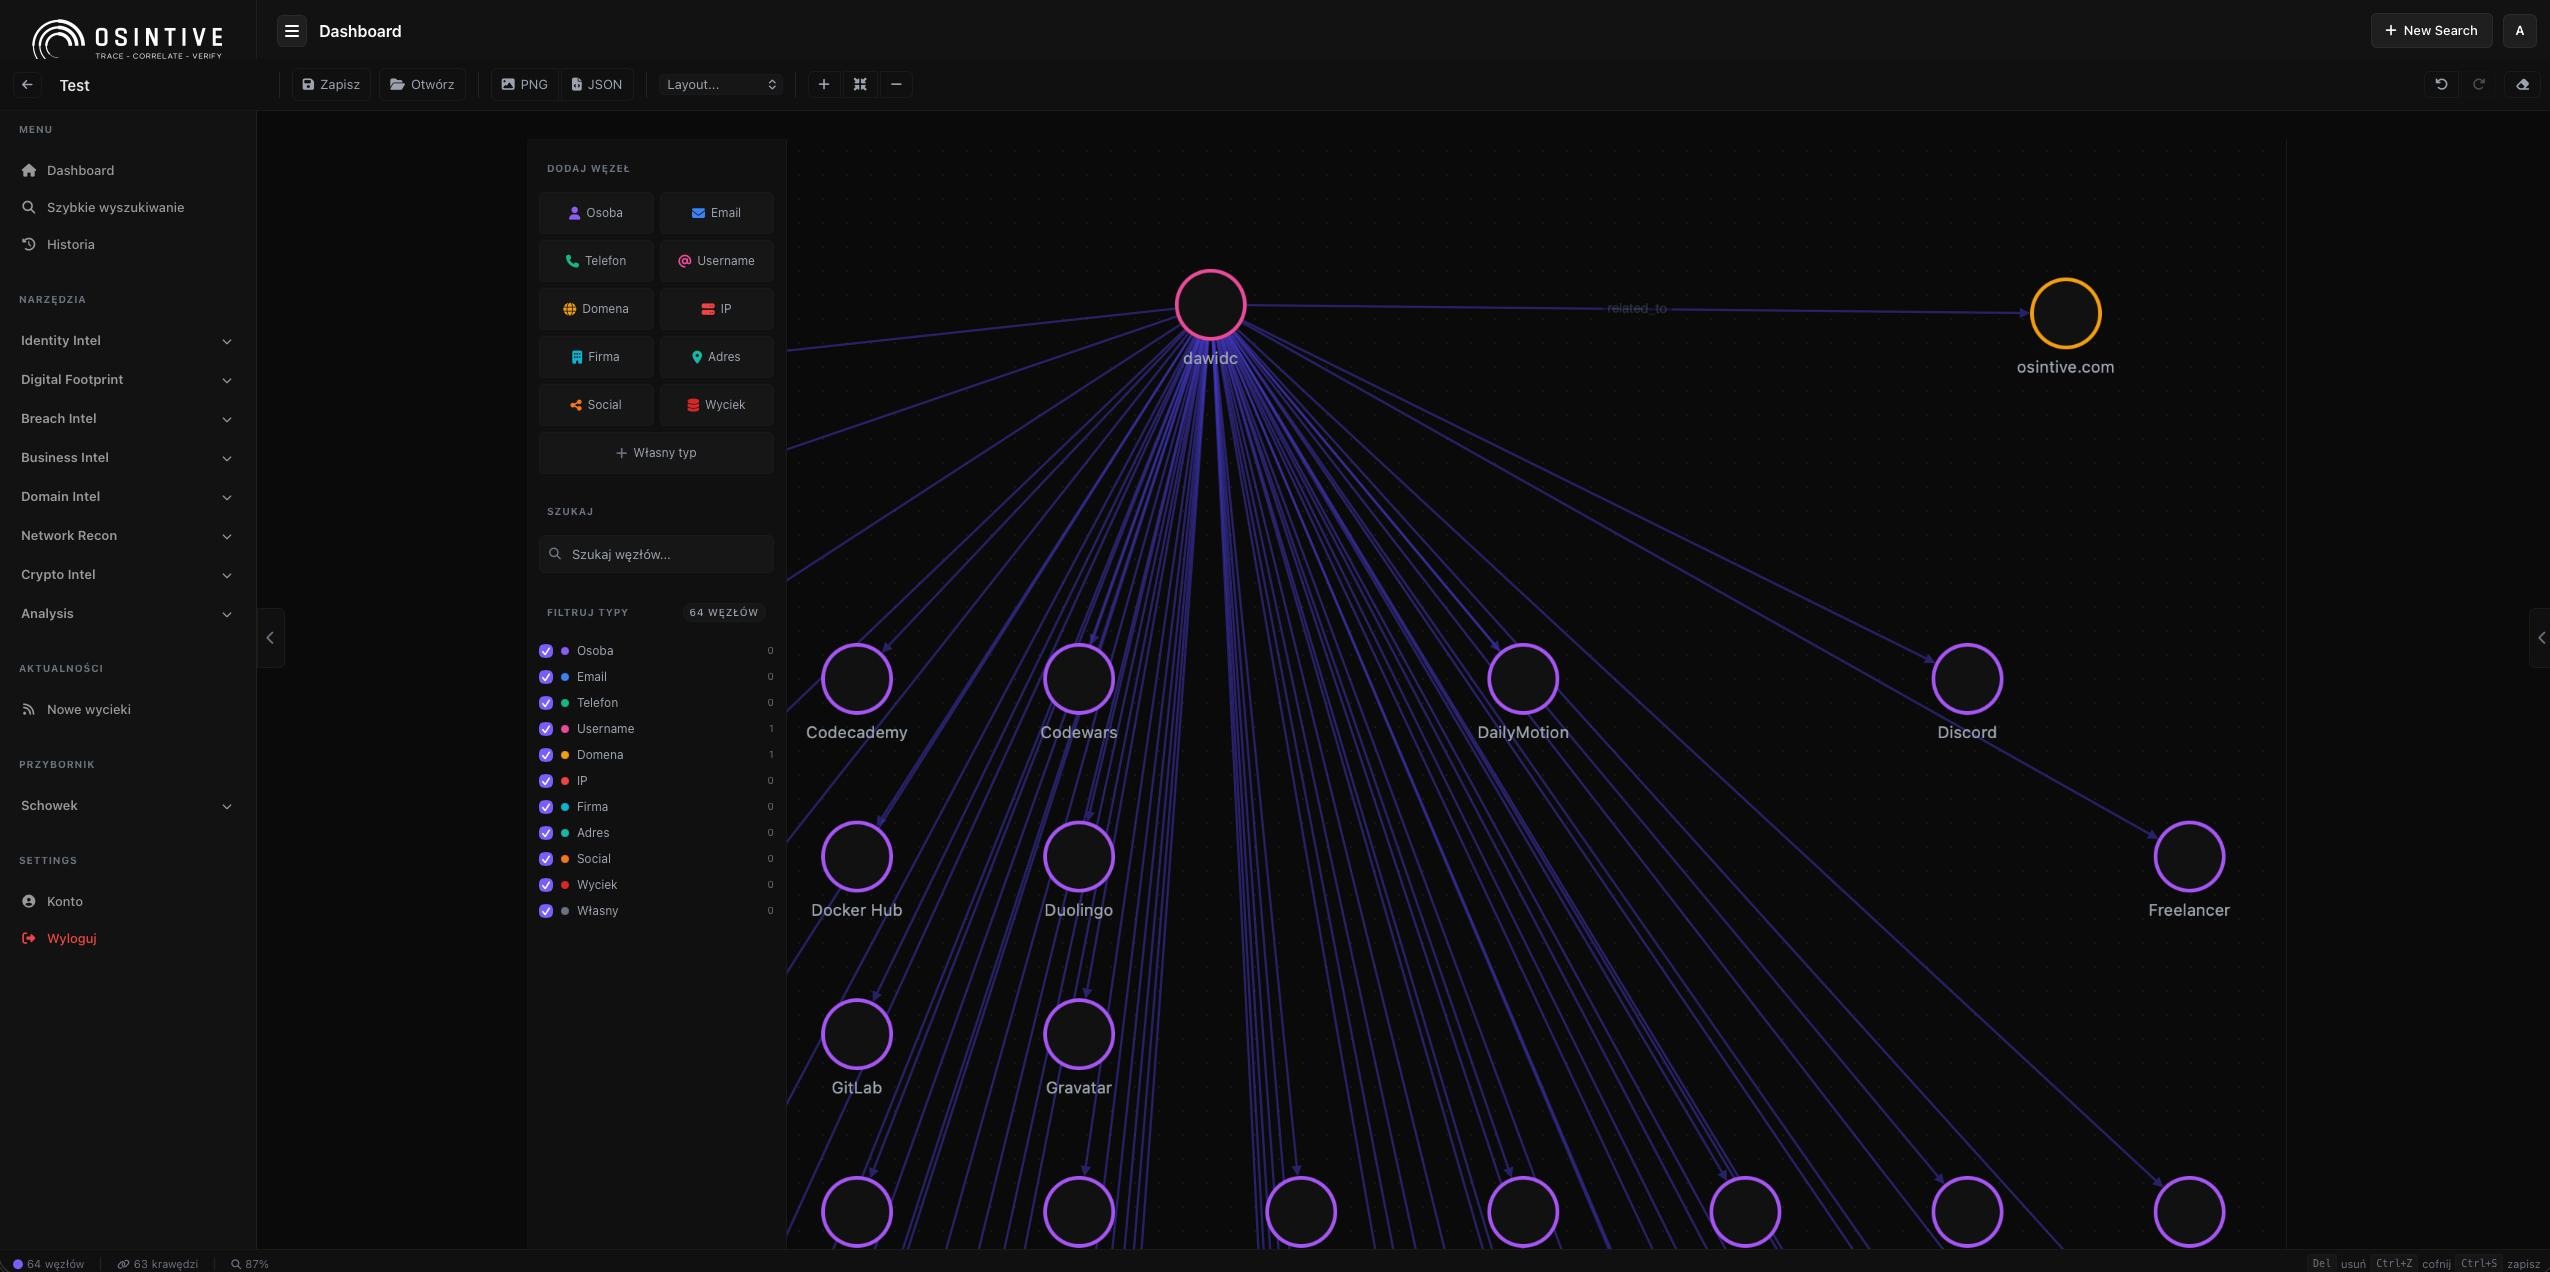The image size is (2550, 1272).
Task: Toggle the Firma type filter
Action: [x=546, y=807]
